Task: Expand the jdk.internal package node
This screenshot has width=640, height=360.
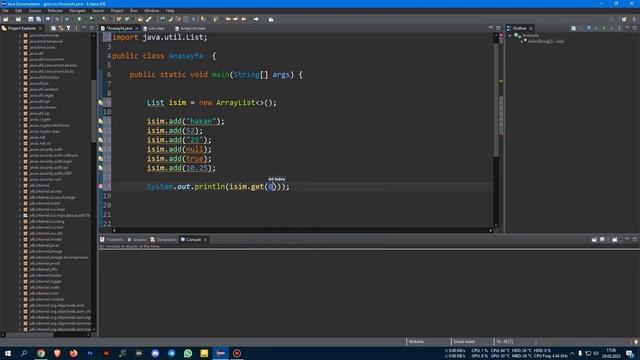Action: point(20,185)
